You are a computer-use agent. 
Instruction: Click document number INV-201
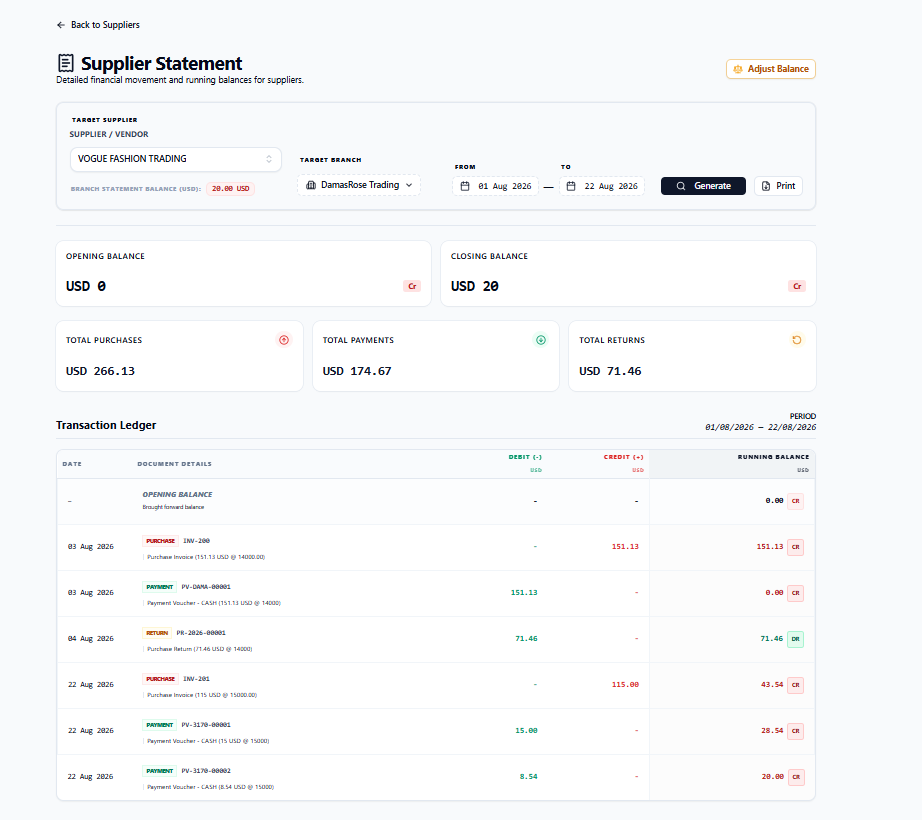click(196, 679)
